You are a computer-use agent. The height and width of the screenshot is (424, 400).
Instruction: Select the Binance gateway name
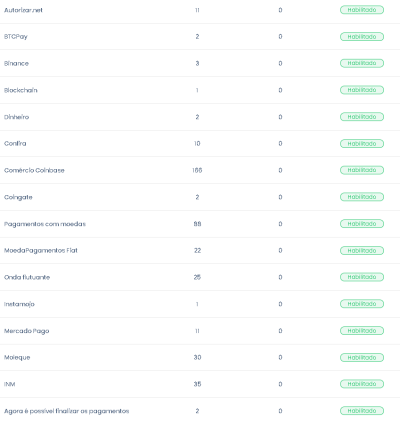pos(16,63)
